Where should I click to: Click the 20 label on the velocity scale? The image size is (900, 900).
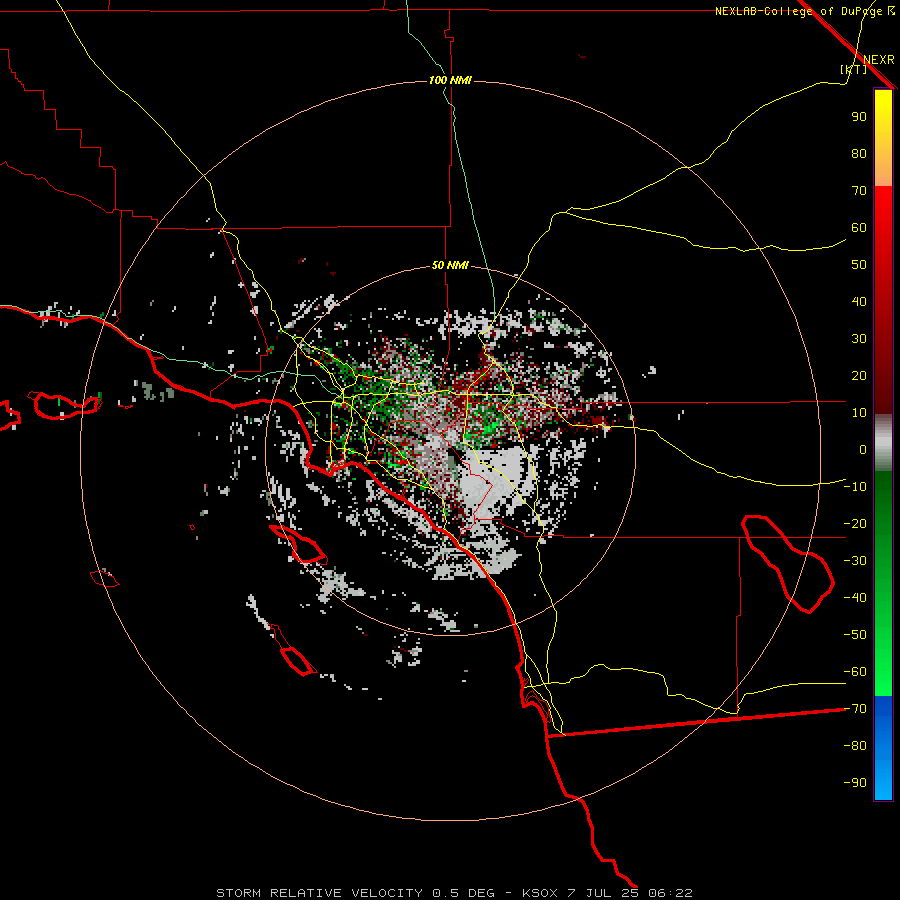click(859, 375)
